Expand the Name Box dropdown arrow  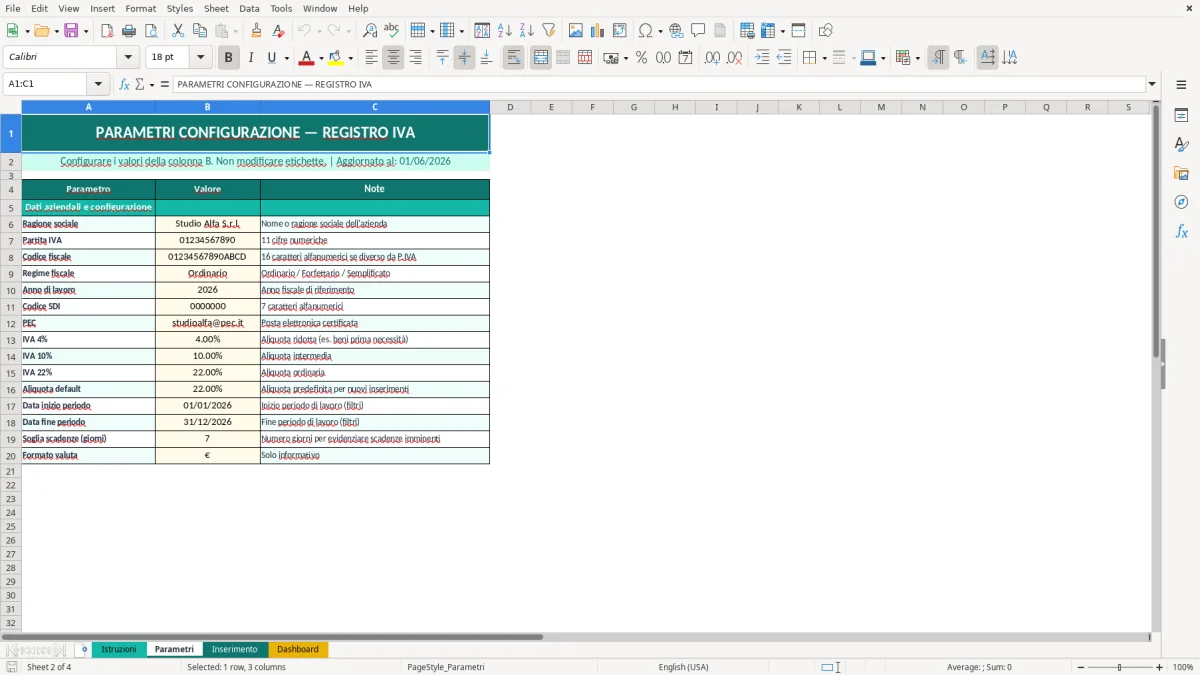[x=98, y=84]
